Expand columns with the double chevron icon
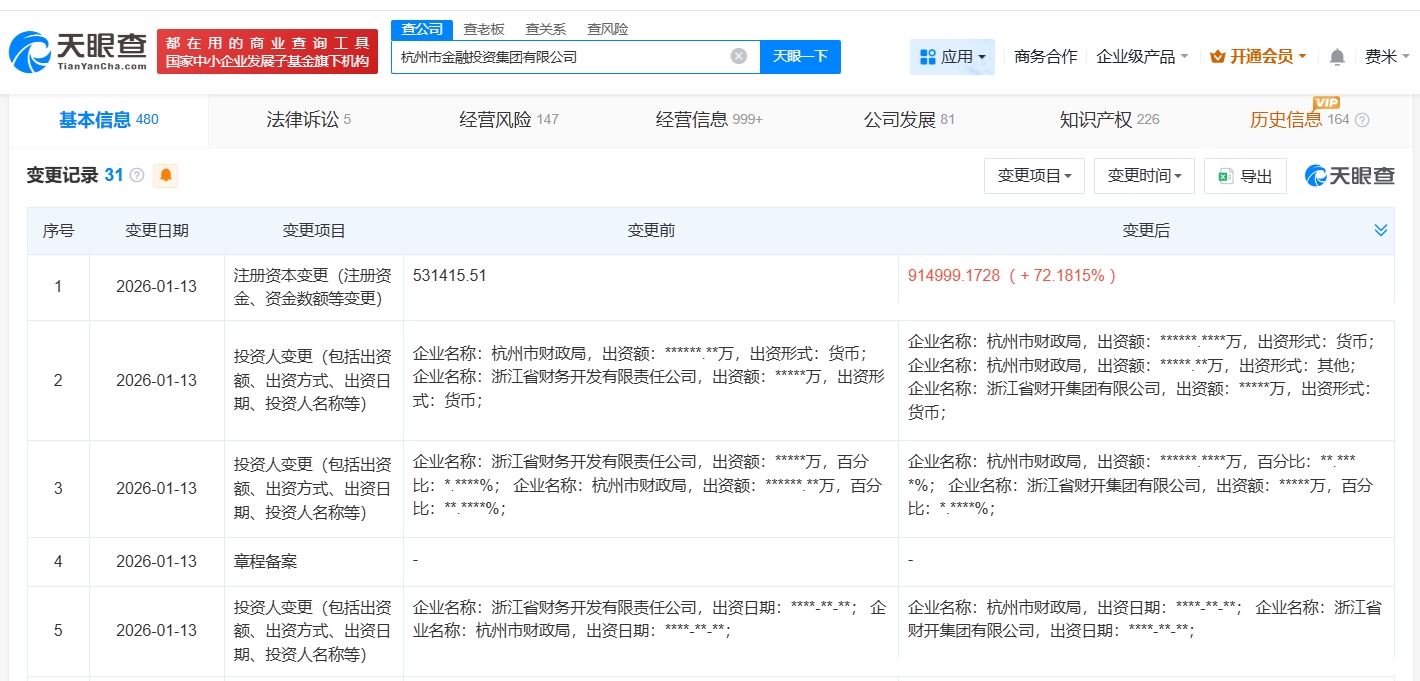The height and width of the screenshot is (681, 1420). pos(1380,230)
